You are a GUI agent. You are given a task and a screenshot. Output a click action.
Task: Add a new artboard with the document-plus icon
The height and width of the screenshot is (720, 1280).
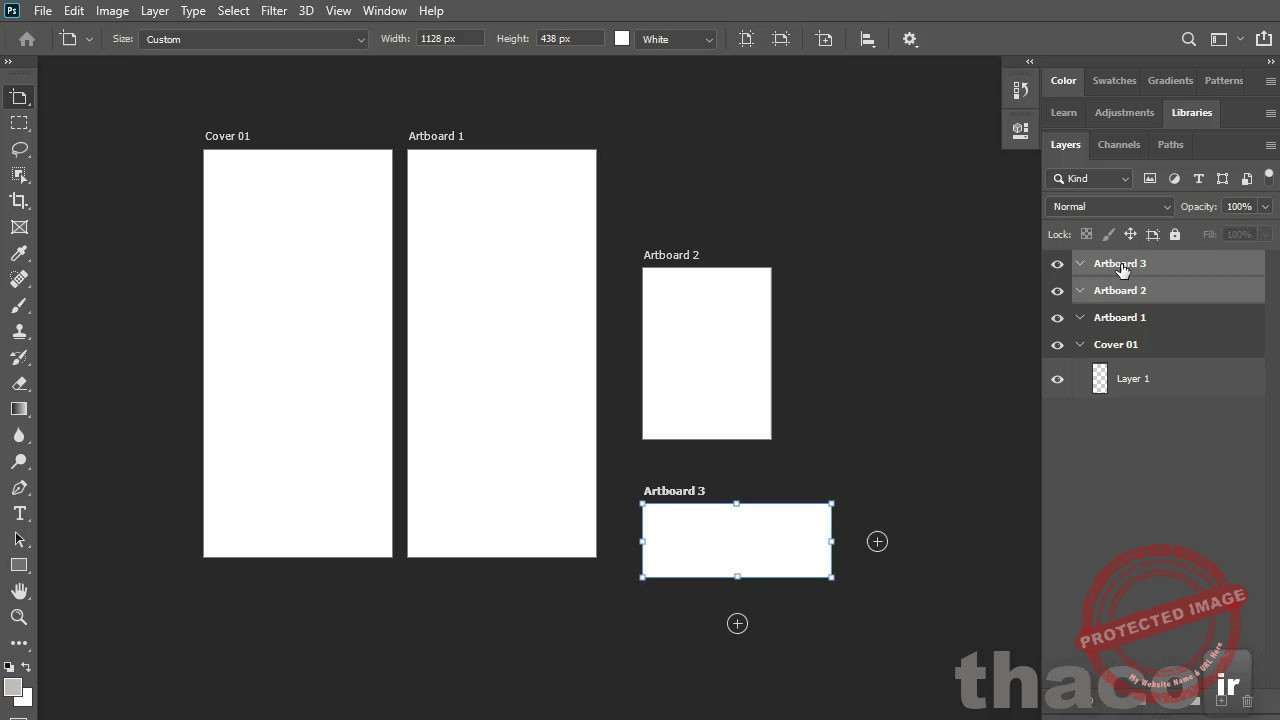pos(823,38)
